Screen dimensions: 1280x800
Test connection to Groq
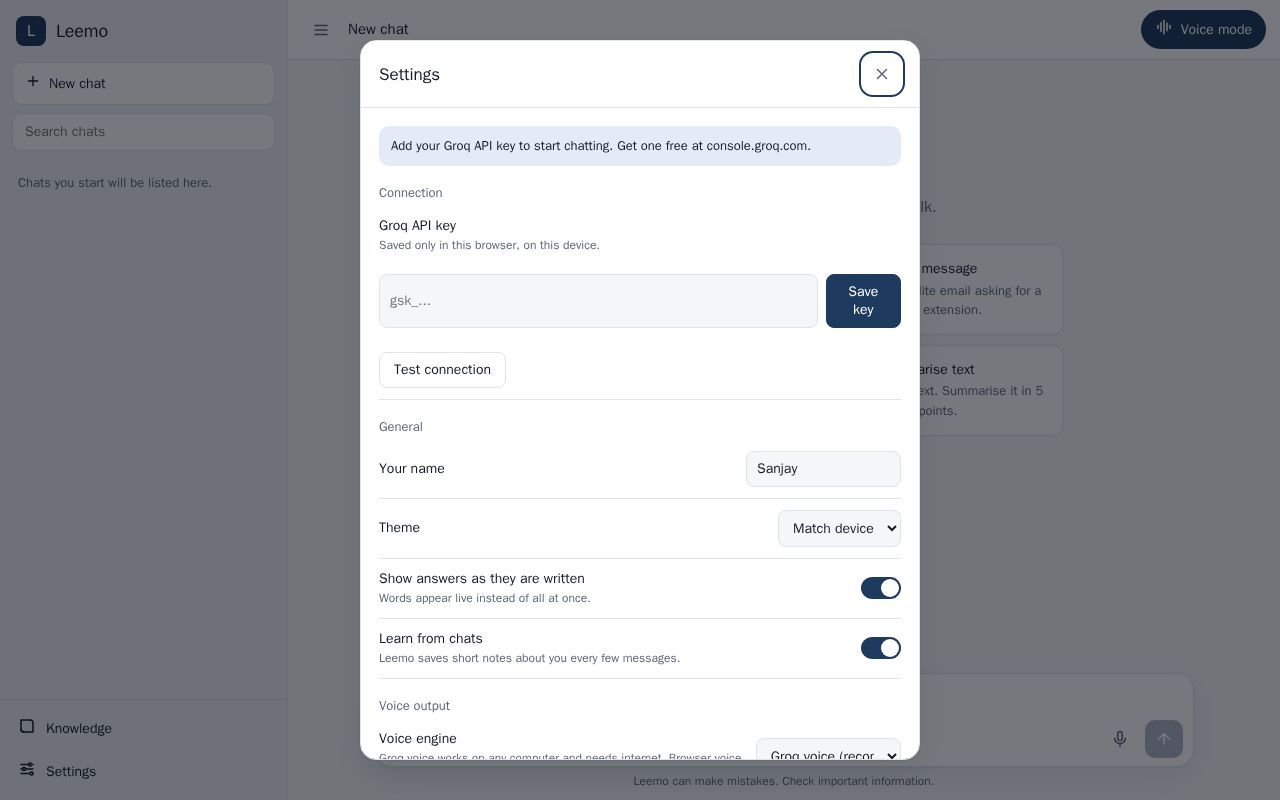click(442, 370)
